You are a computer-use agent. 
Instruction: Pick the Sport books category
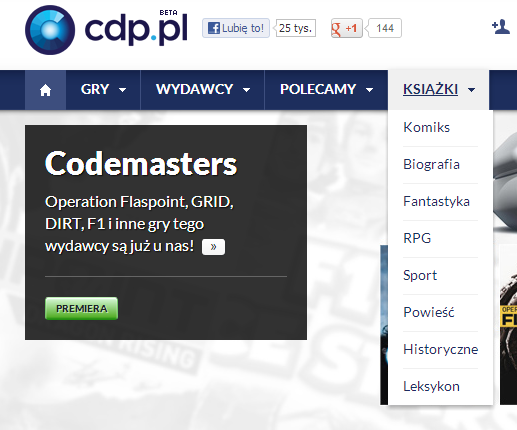tap(420, 275)
